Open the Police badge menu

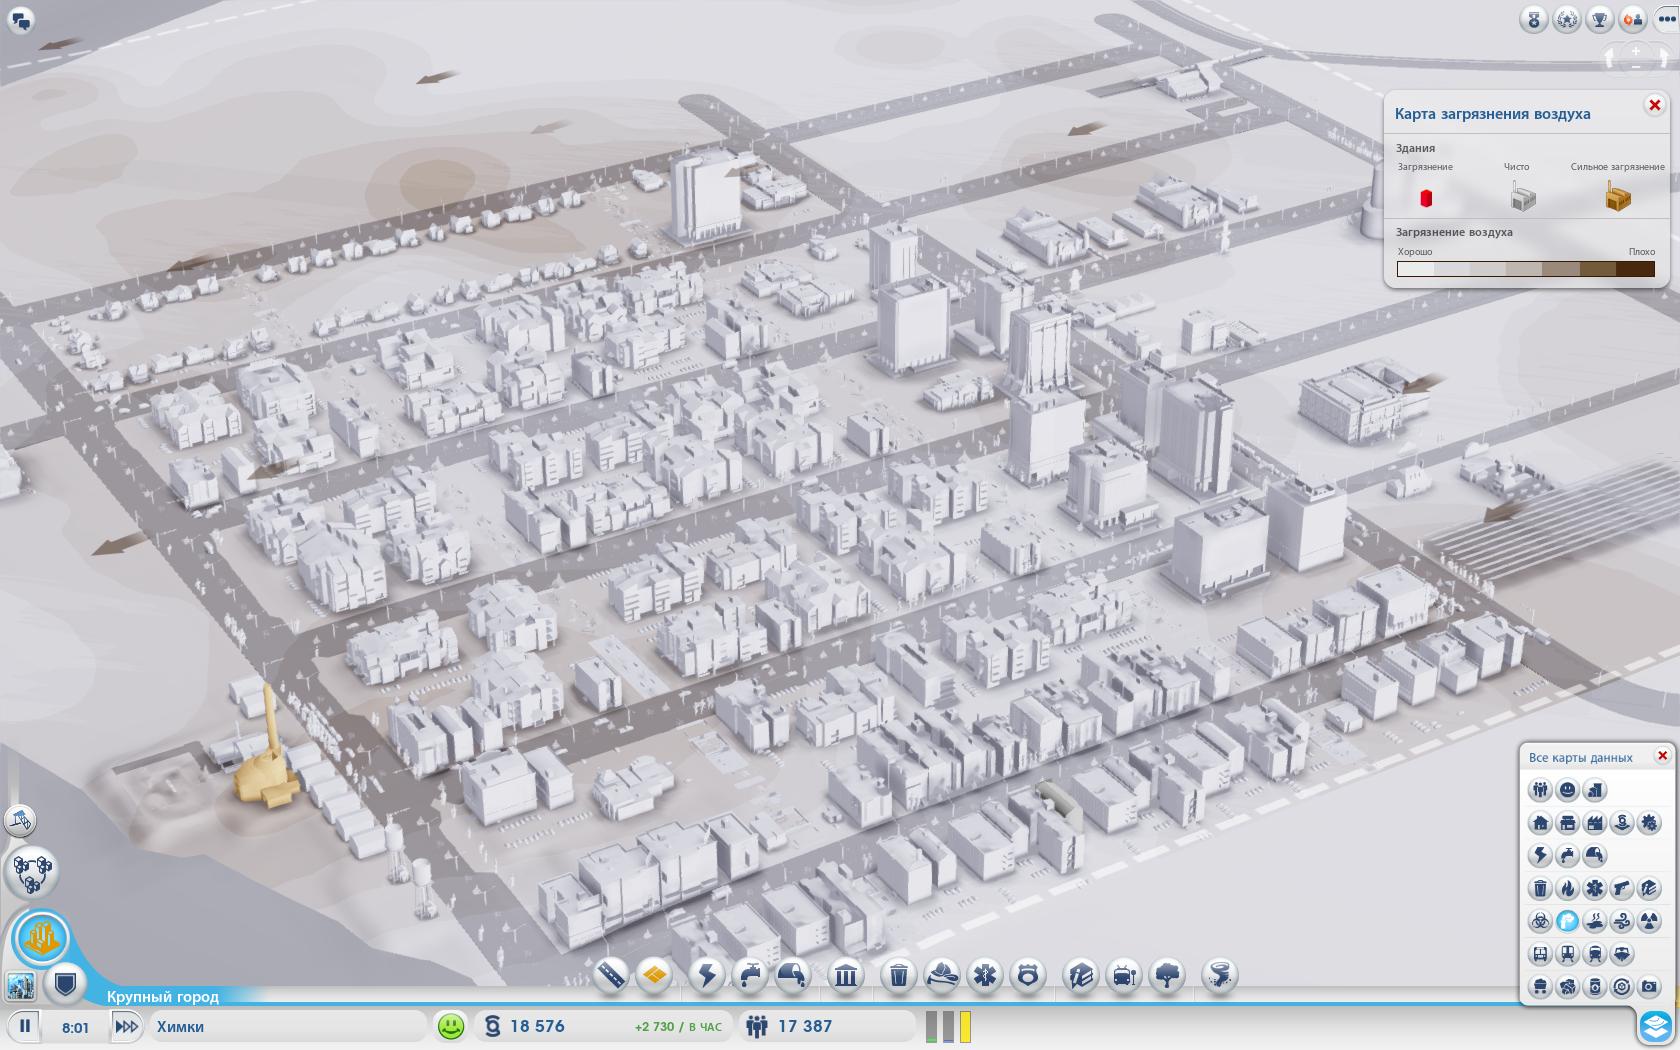click(x=1028, y=975)
